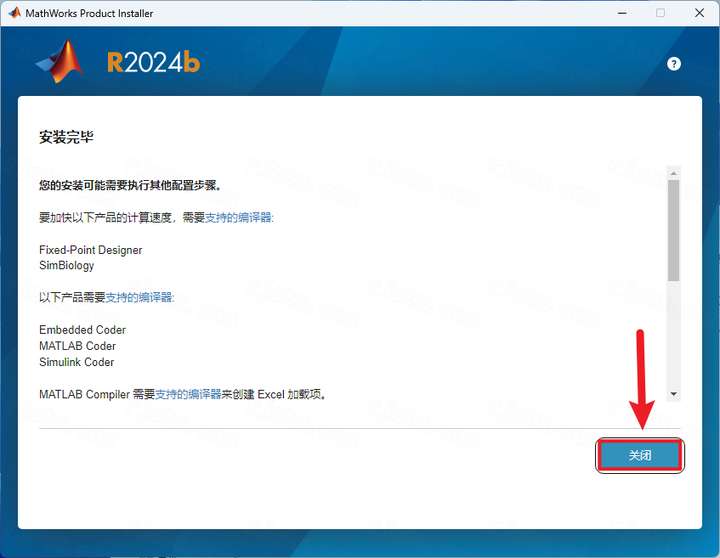The height and width of the screenshot is (558, 720).
Task: Close the installer window with X
Action: click(x=699, y=13)
